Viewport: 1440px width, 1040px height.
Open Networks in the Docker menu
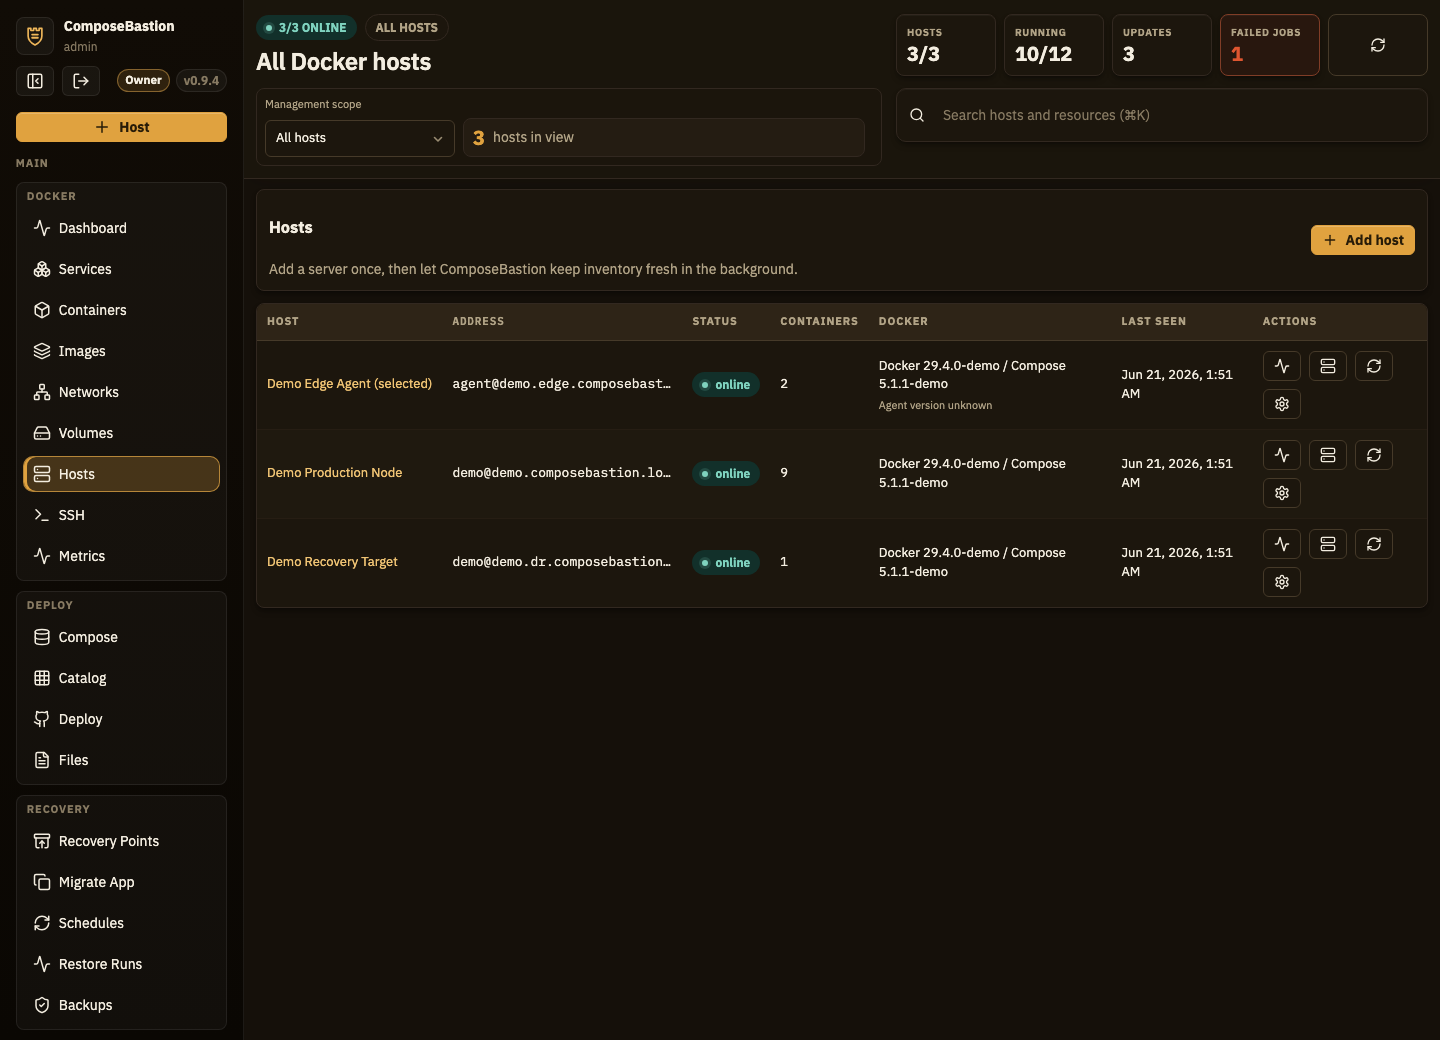[x=121, y=392]
